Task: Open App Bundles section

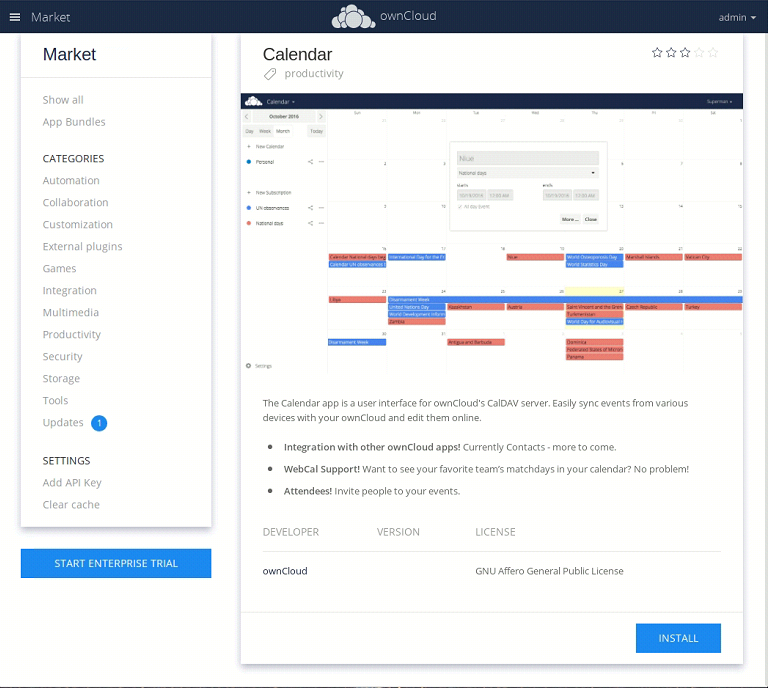Action: 74,122
